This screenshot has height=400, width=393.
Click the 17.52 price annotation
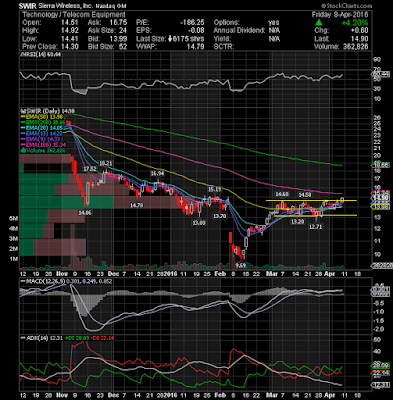click(x=90, y=169)
